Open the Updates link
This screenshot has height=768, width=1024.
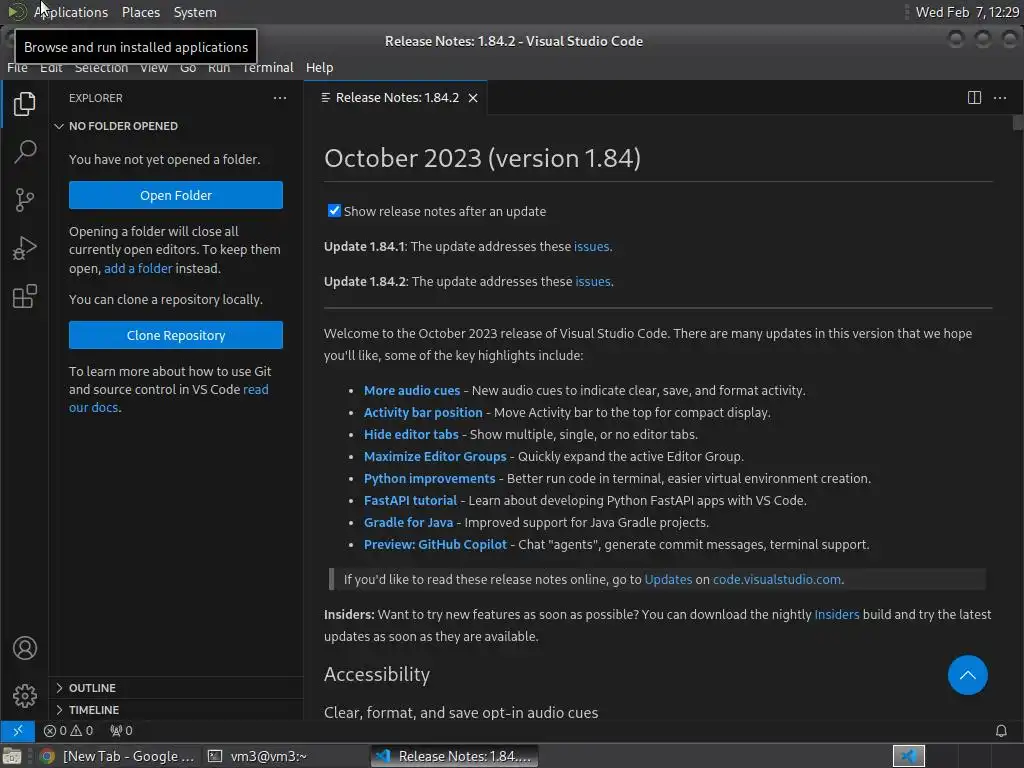coord(668,579)
